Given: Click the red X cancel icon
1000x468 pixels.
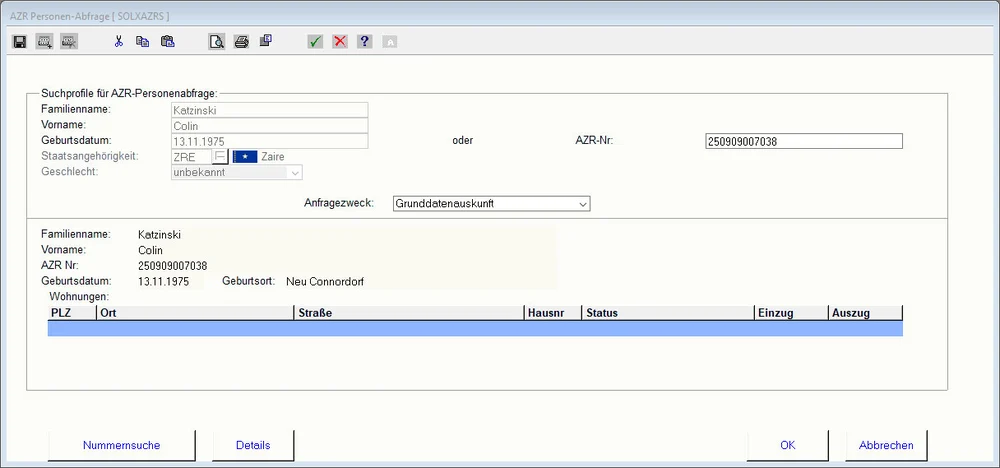Looking at the screenshot, I should (340, 42).
